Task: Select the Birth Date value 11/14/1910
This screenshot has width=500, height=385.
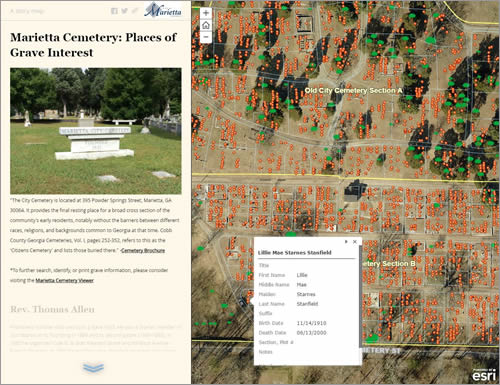Action: tap(311, 323)
